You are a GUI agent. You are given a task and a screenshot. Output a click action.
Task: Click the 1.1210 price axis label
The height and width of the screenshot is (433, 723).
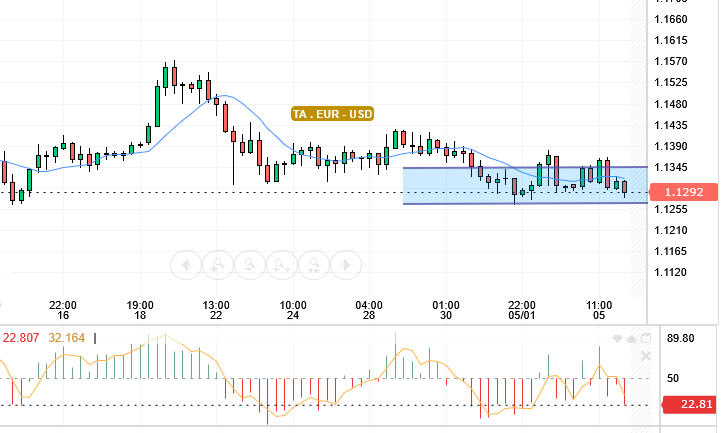(x=671, y=230)
